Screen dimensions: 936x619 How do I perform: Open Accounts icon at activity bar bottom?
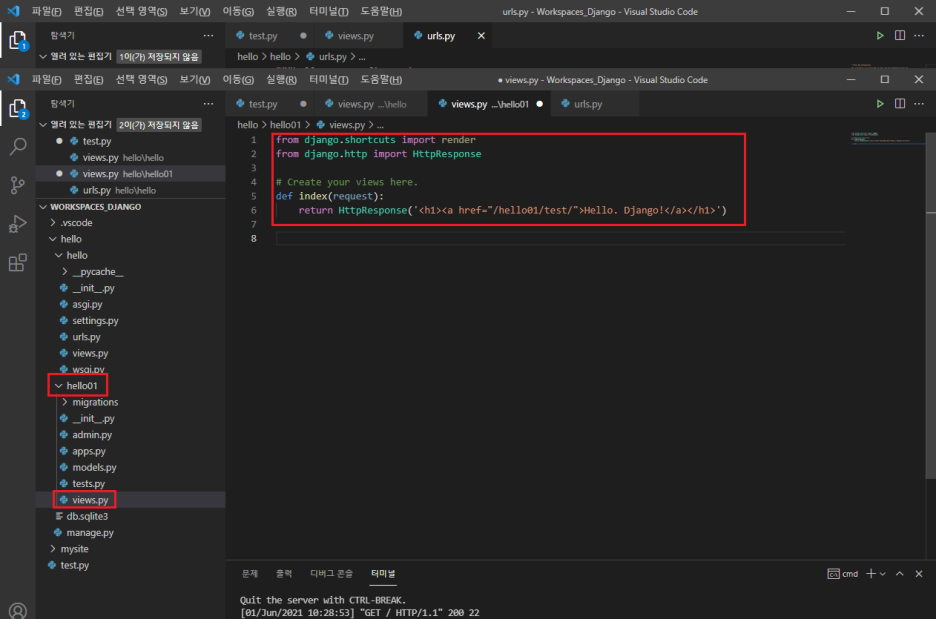(18, 611)
